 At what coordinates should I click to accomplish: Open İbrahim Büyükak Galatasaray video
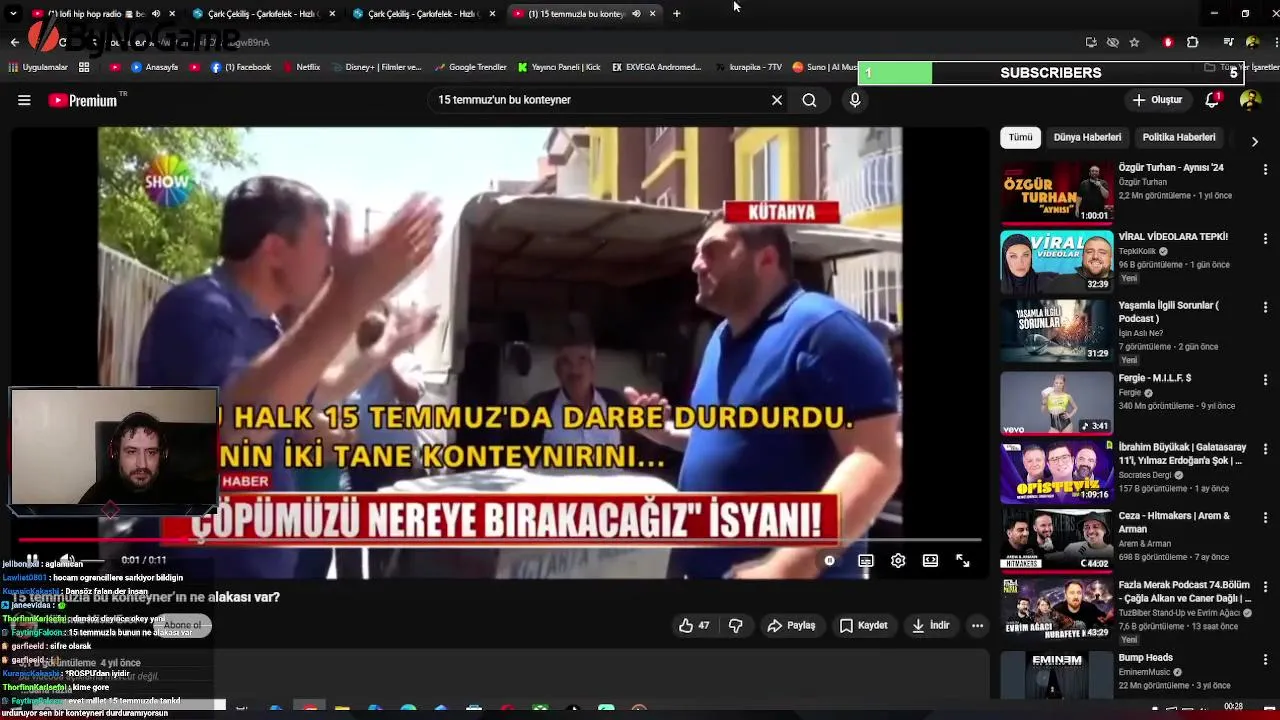click(1182, 454)
